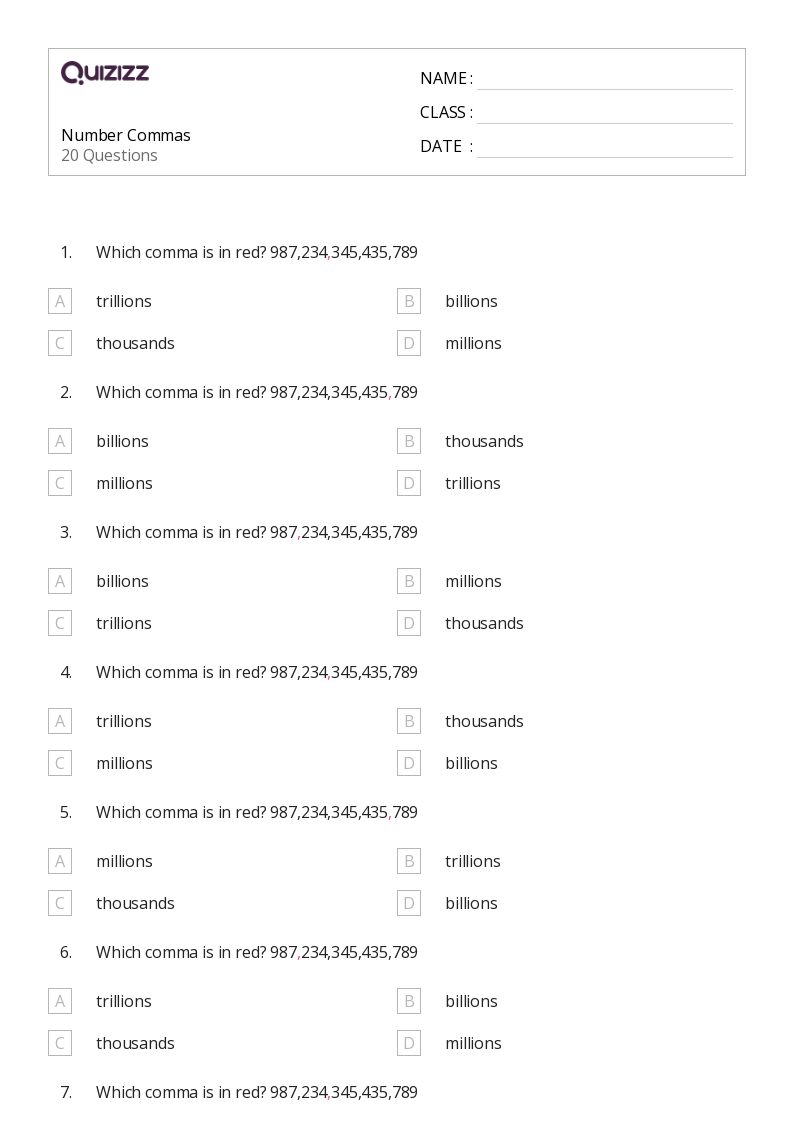
Task: Tick box D 'trillions' for question 2
Action: [409, 483]
